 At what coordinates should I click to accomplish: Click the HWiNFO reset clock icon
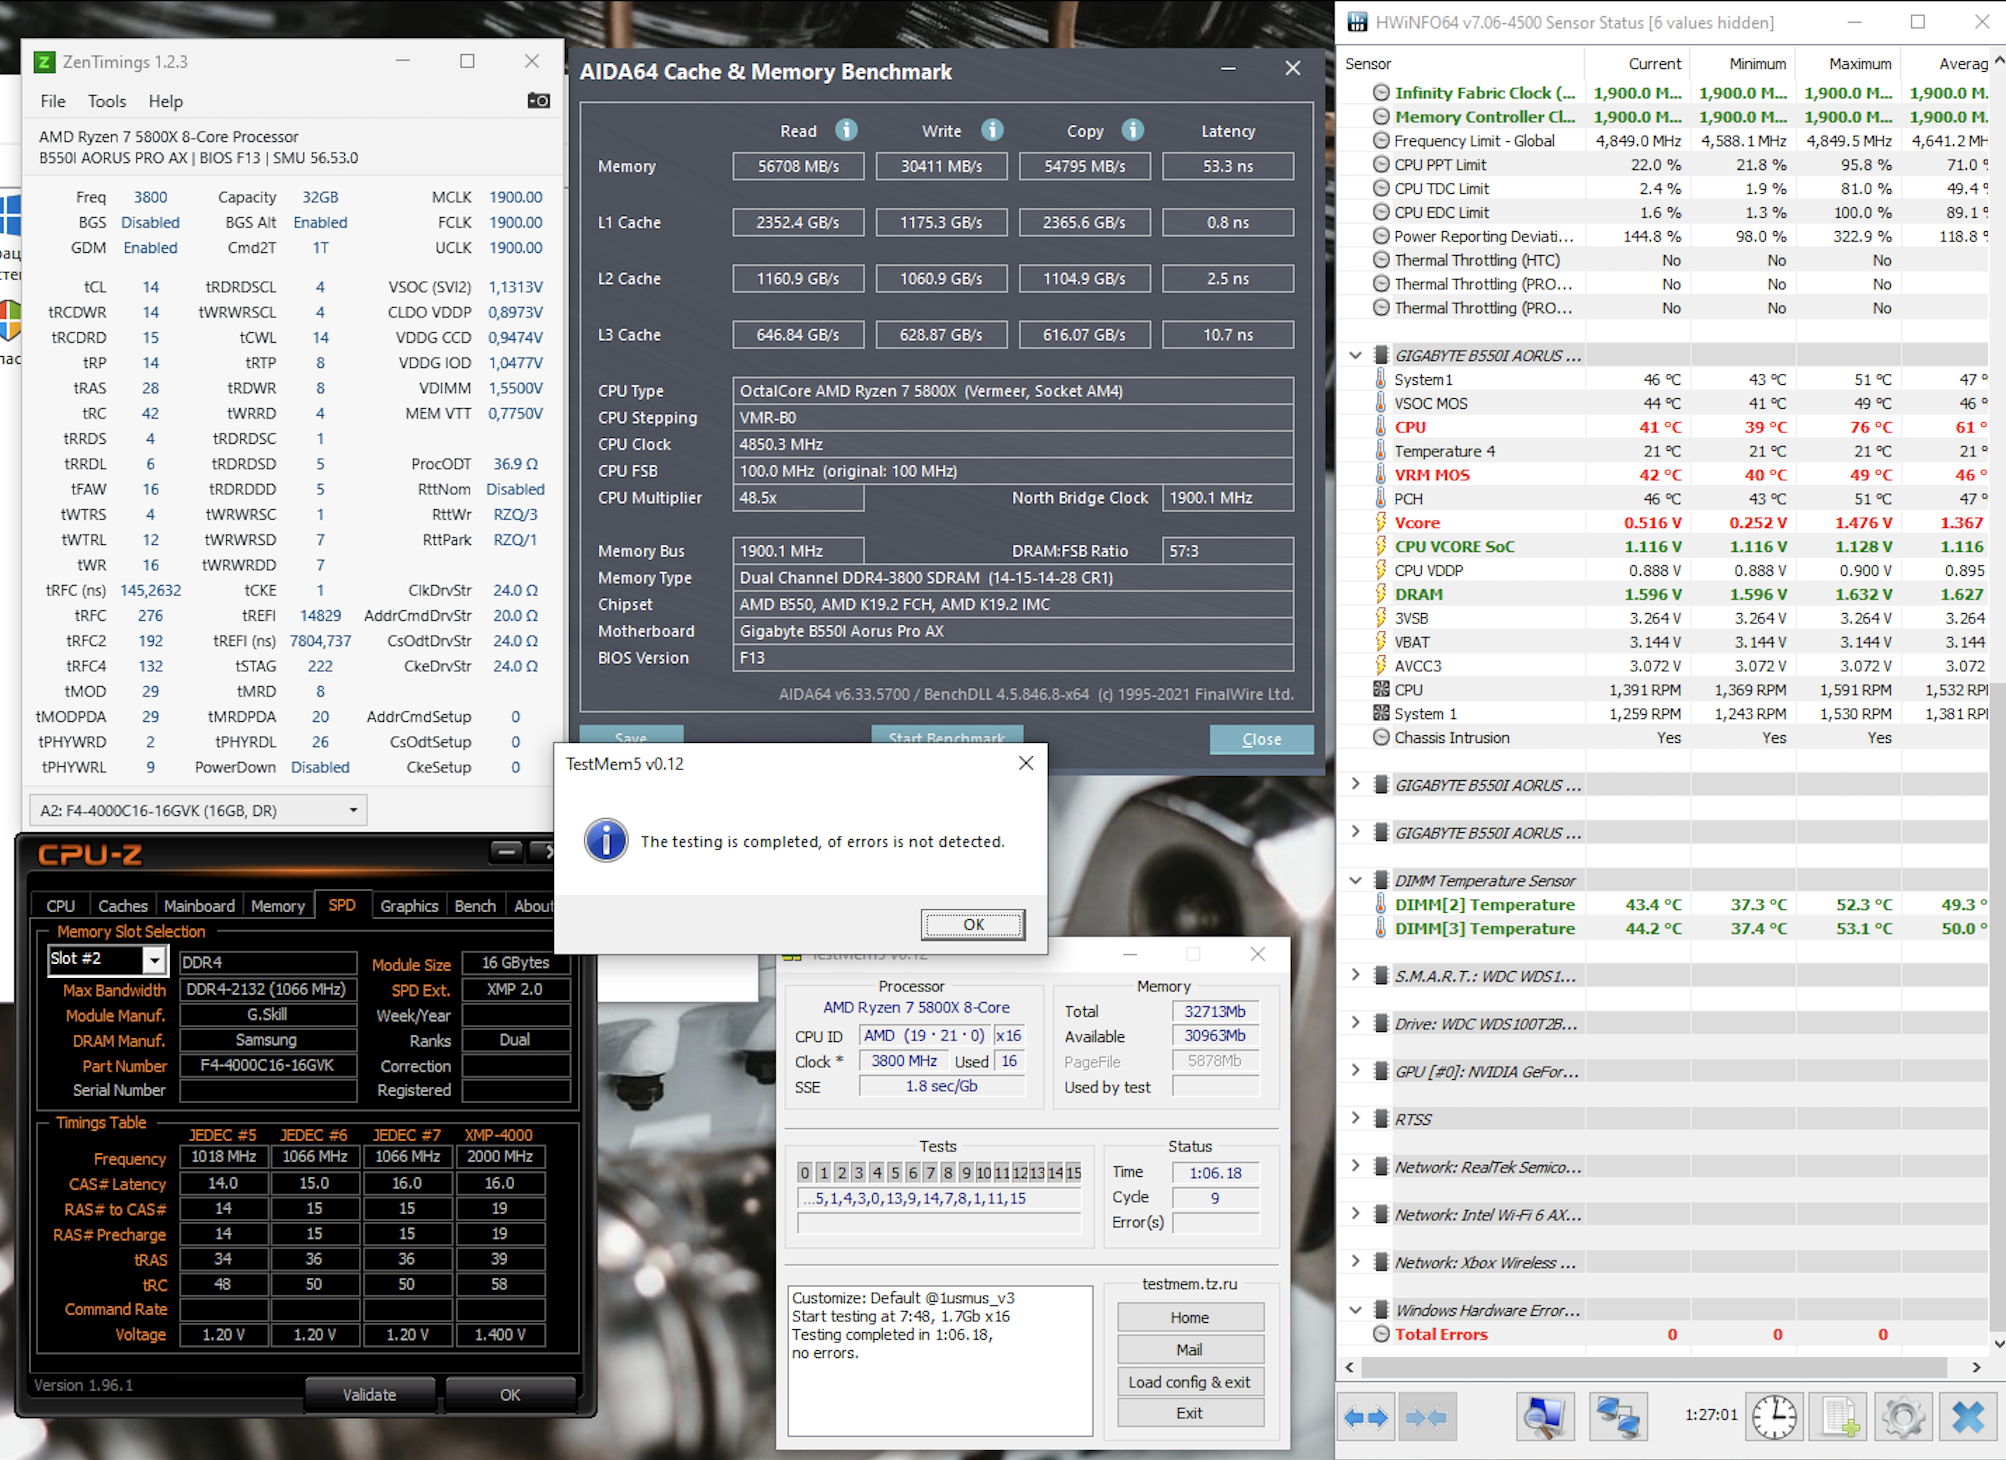[1773, 1417]
